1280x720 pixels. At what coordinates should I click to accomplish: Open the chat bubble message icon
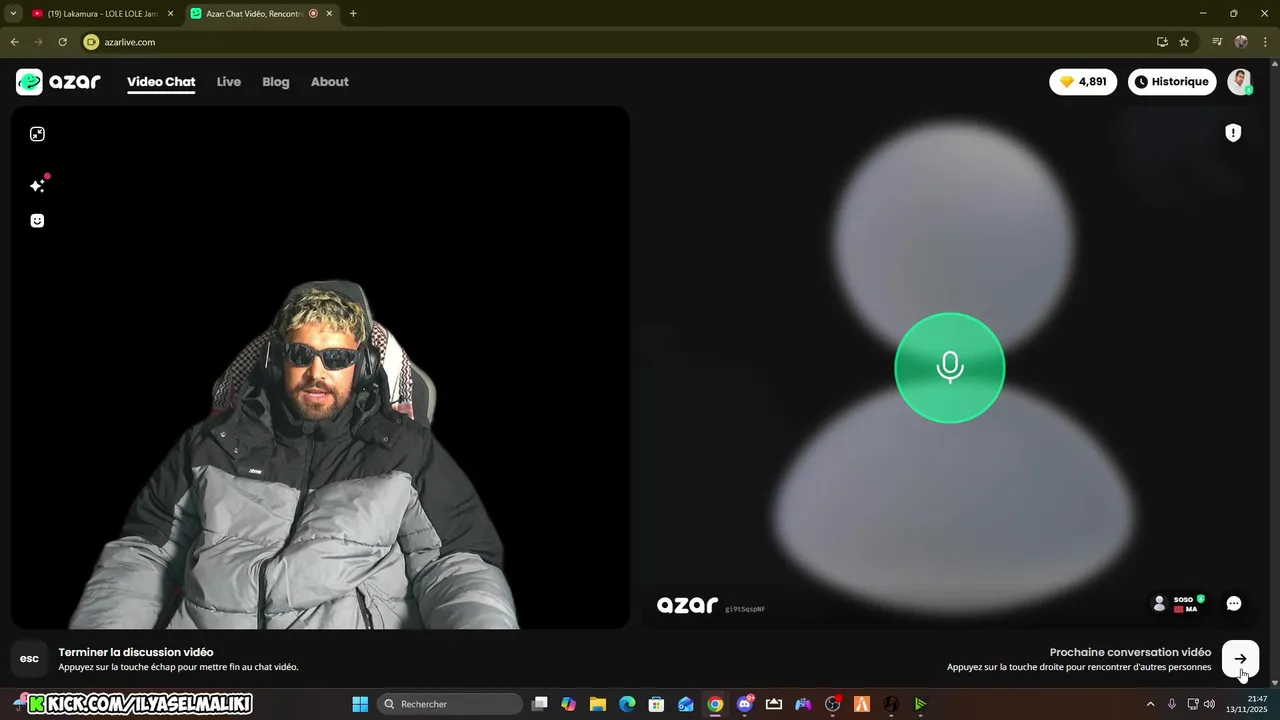click(x=1234, y=604)
